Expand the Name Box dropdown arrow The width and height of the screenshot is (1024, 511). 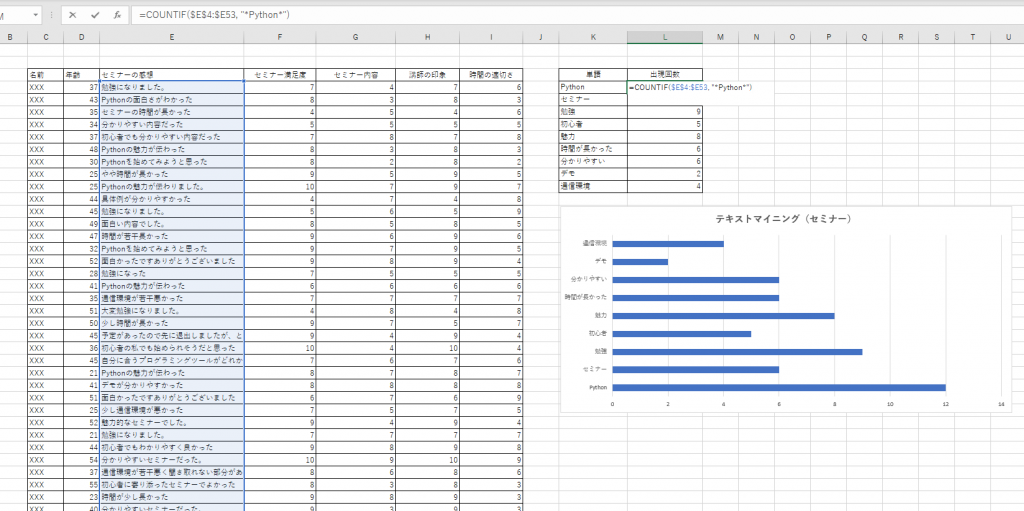click(34, 15)
